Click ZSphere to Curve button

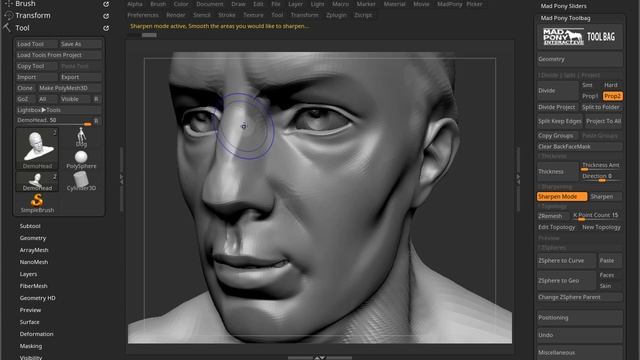pos(567,260)
